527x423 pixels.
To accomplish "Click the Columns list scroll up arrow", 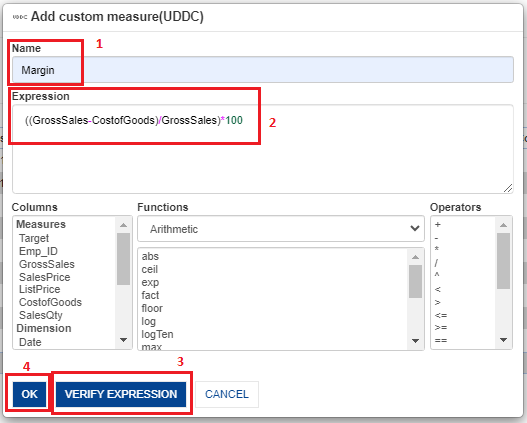I will tap(123, 225).
